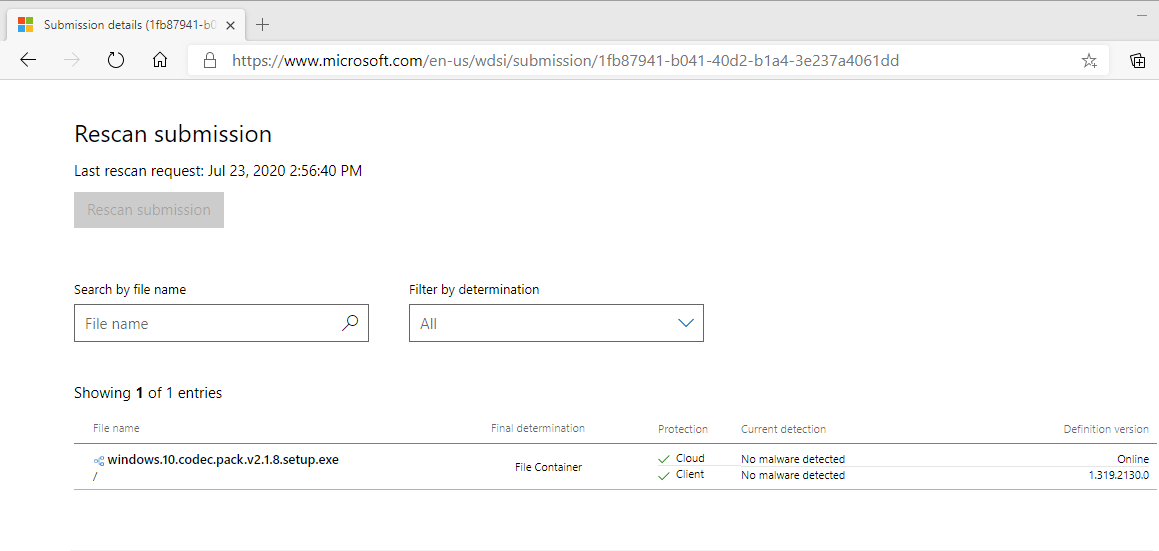Screen dimensions: 1159x551
Task: Click the Final determination column header
Action: click(537, 428)
